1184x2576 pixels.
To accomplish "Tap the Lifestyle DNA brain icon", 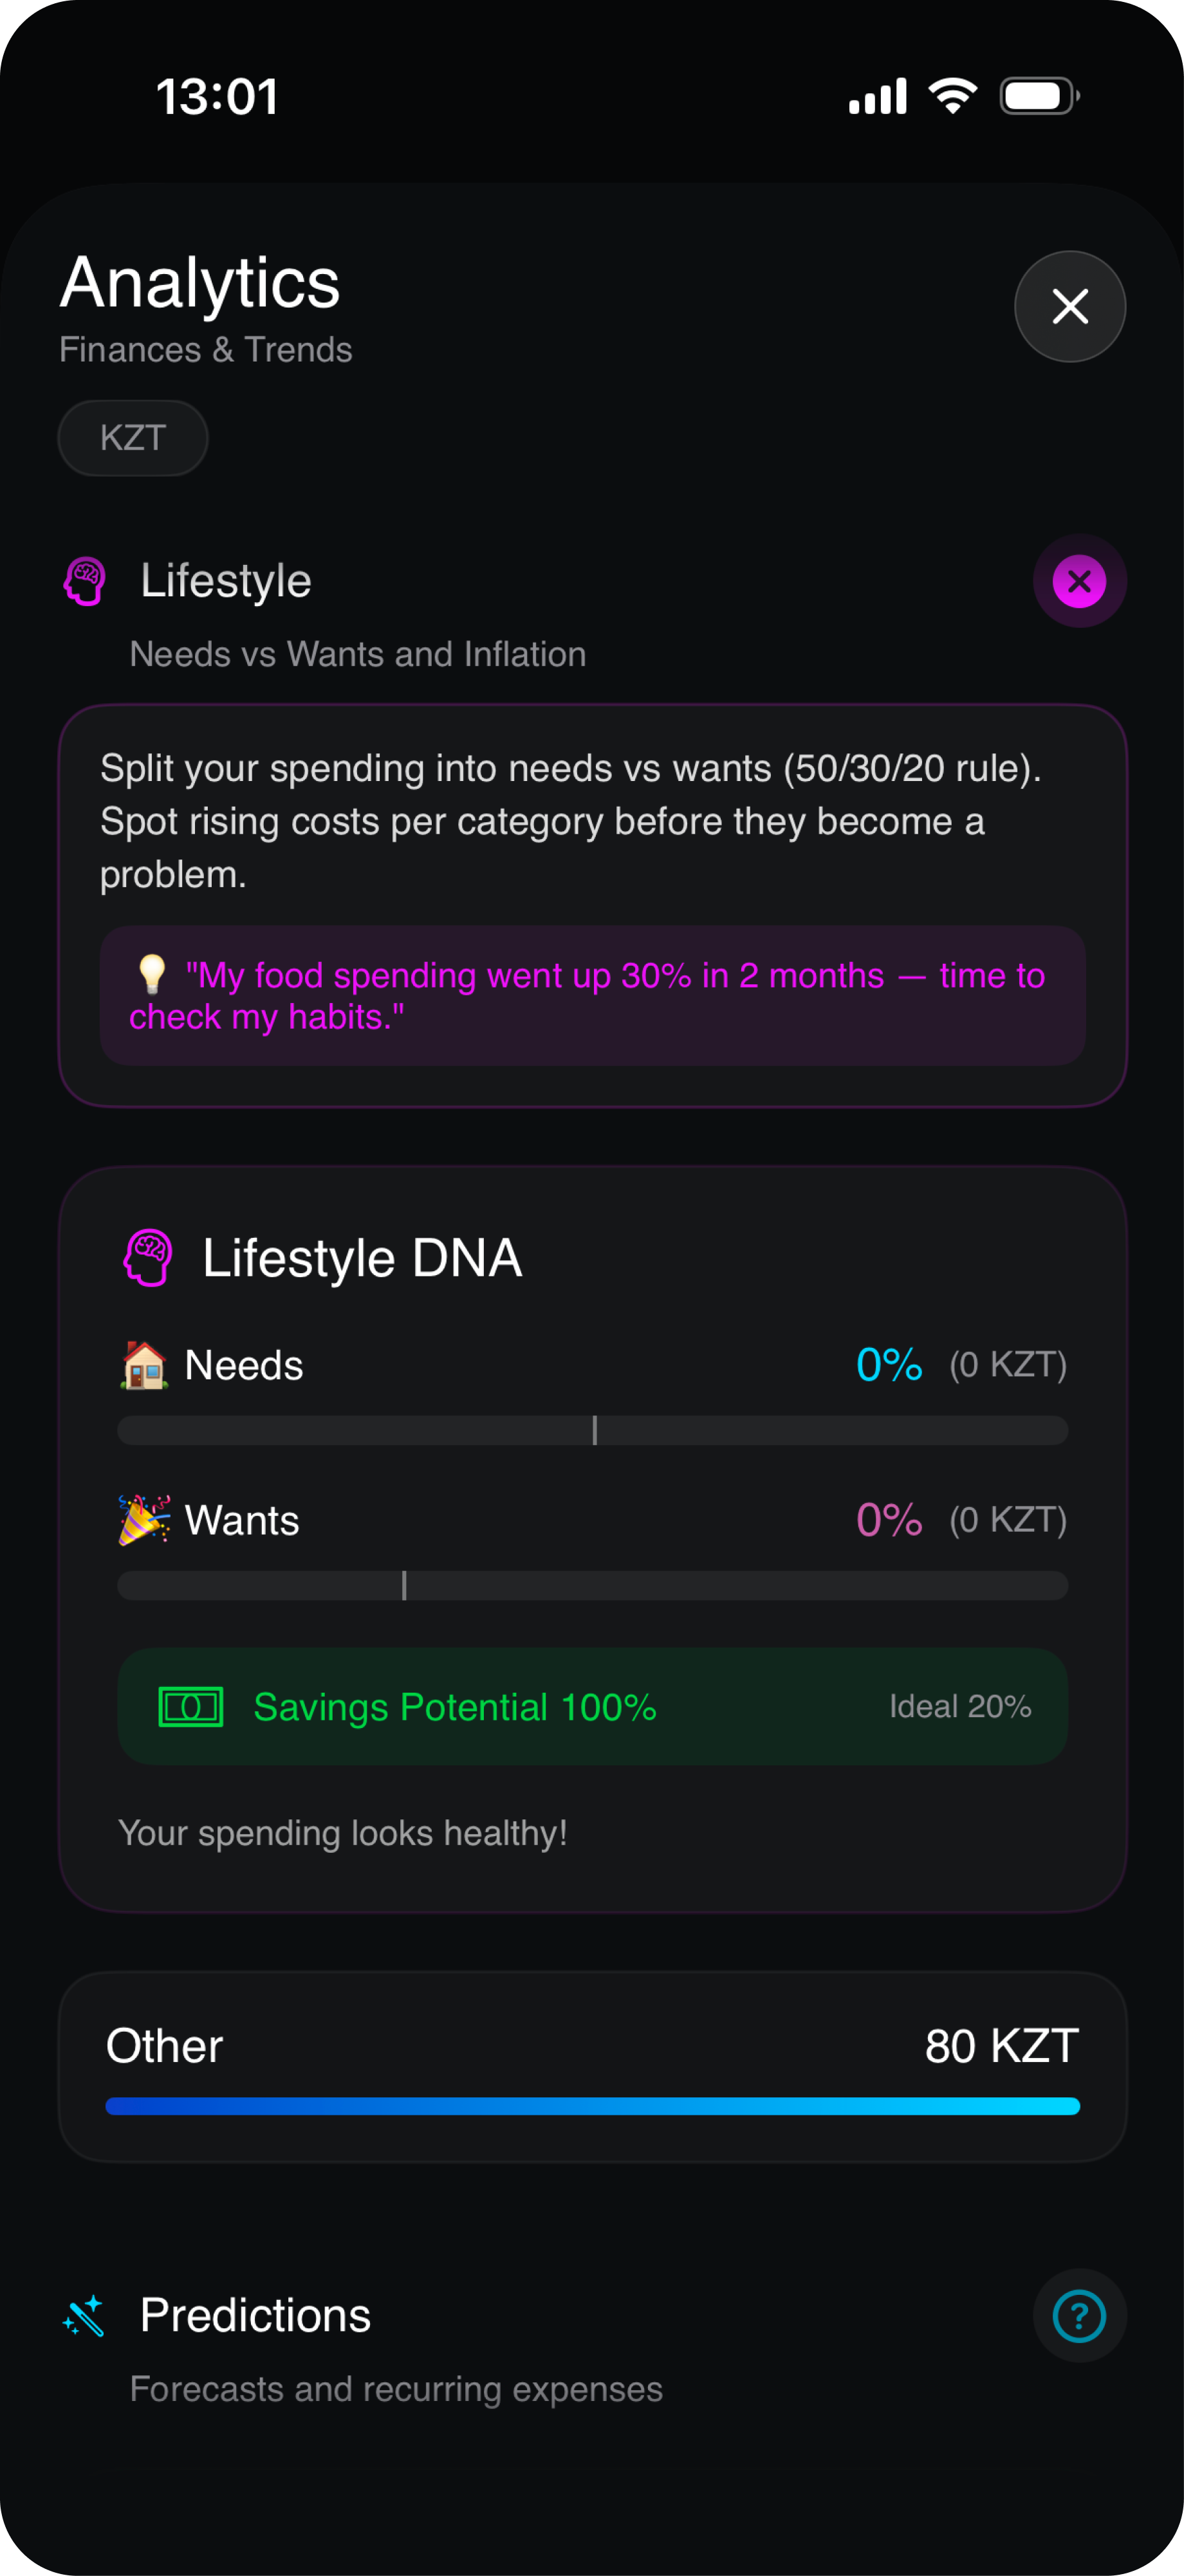I will [148, 1257].
